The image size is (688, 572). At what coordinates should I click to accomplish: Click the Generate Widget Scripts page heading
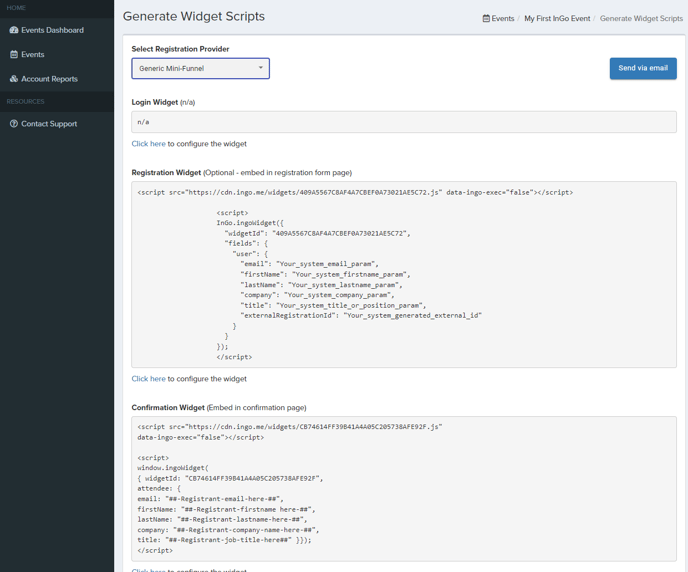[194, 16]
